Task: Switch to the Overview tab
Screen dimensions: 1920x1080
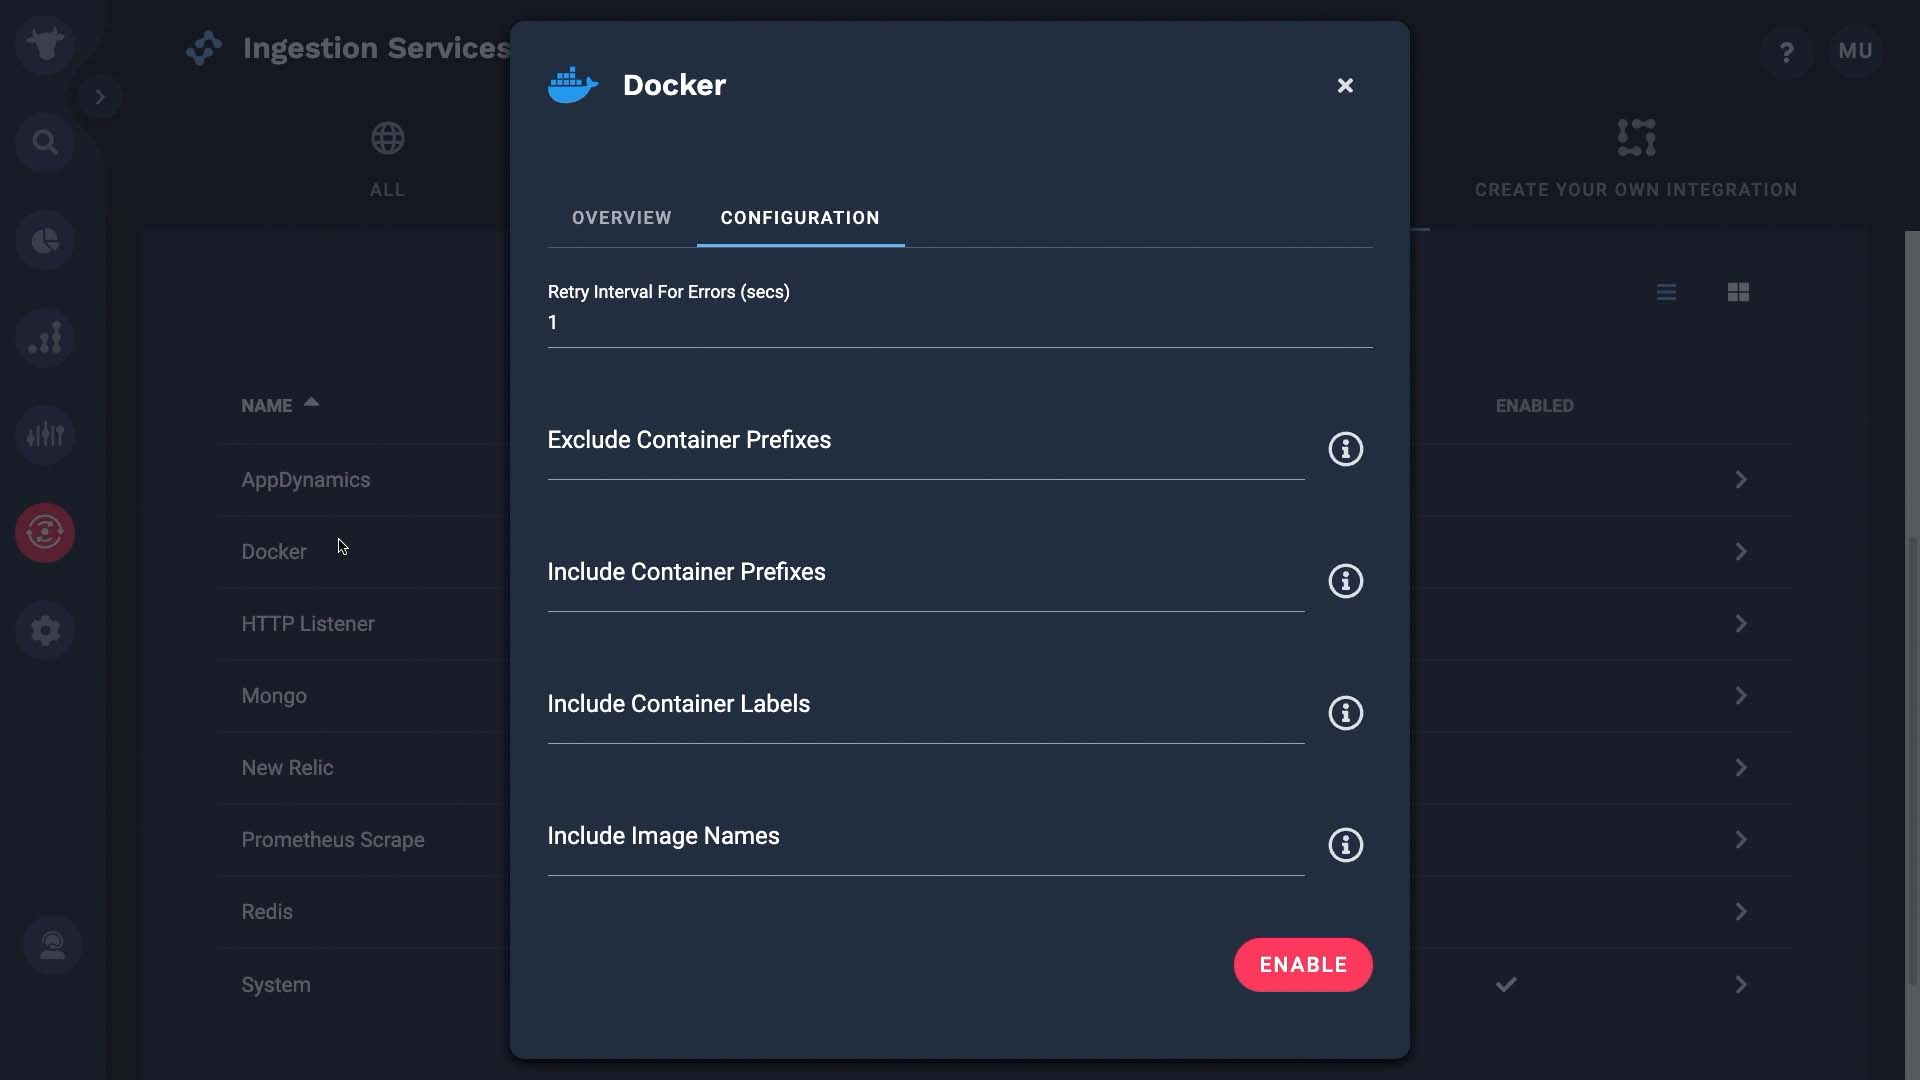Action: click(x=622, y=218)
